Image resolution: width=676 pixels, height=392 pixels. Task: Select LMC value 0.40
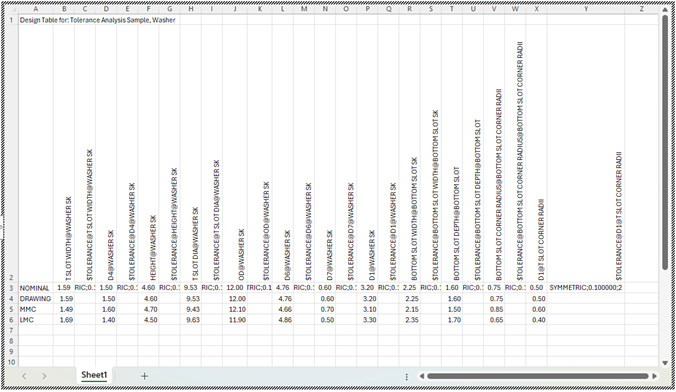[536, 320]
